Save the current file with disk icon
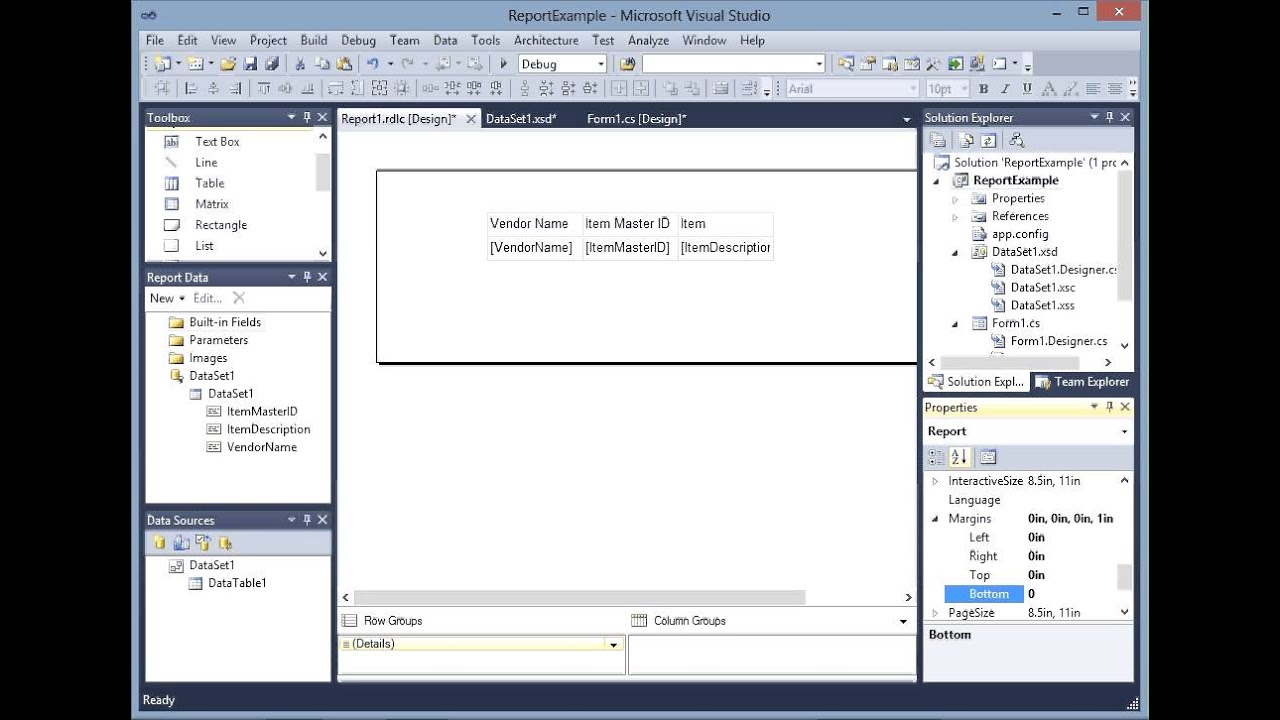 click(251, 64)
